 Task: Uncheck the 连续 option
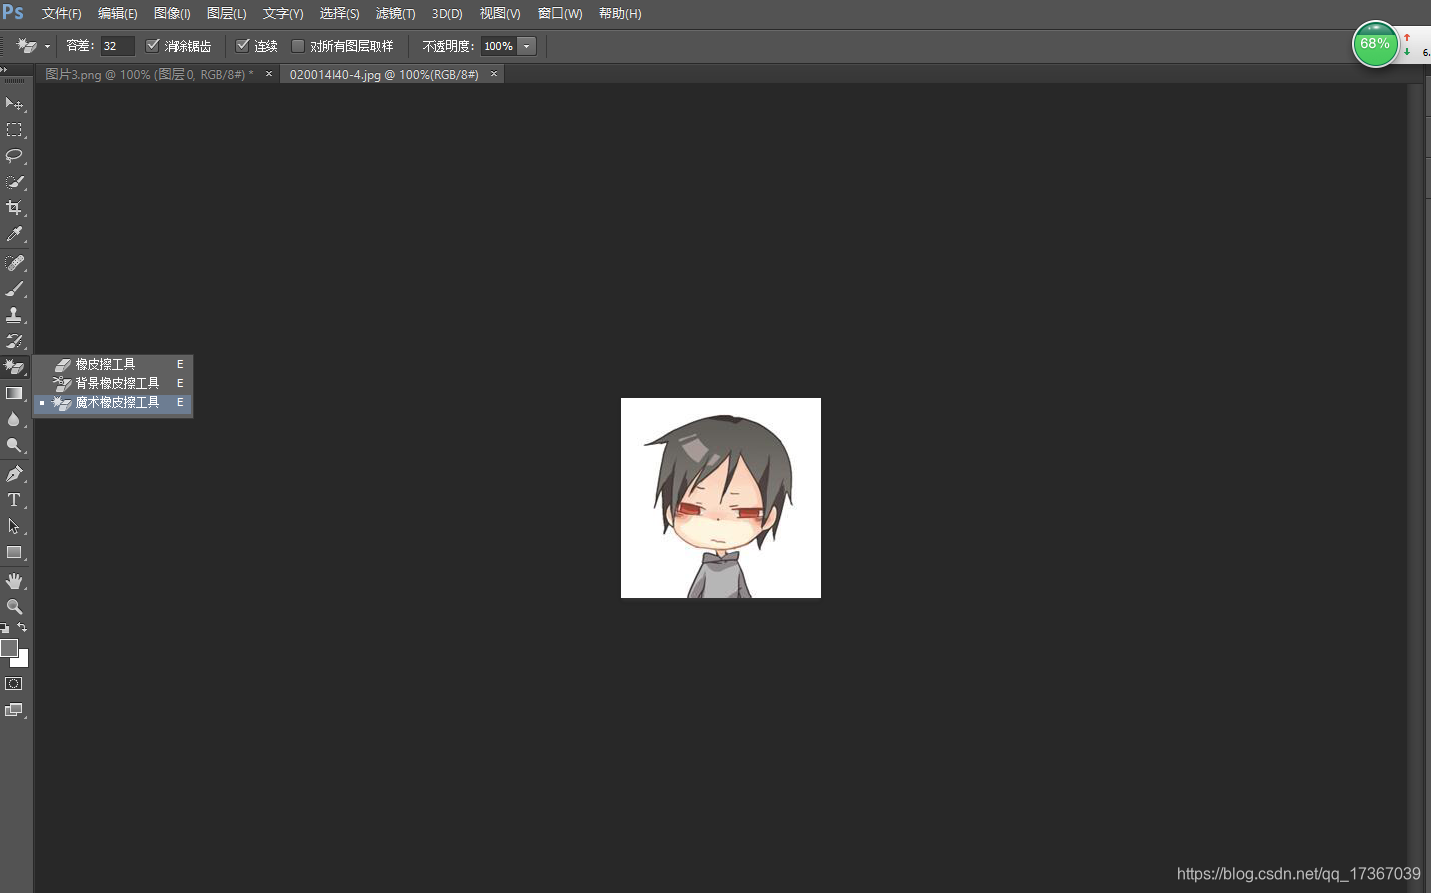241,45
